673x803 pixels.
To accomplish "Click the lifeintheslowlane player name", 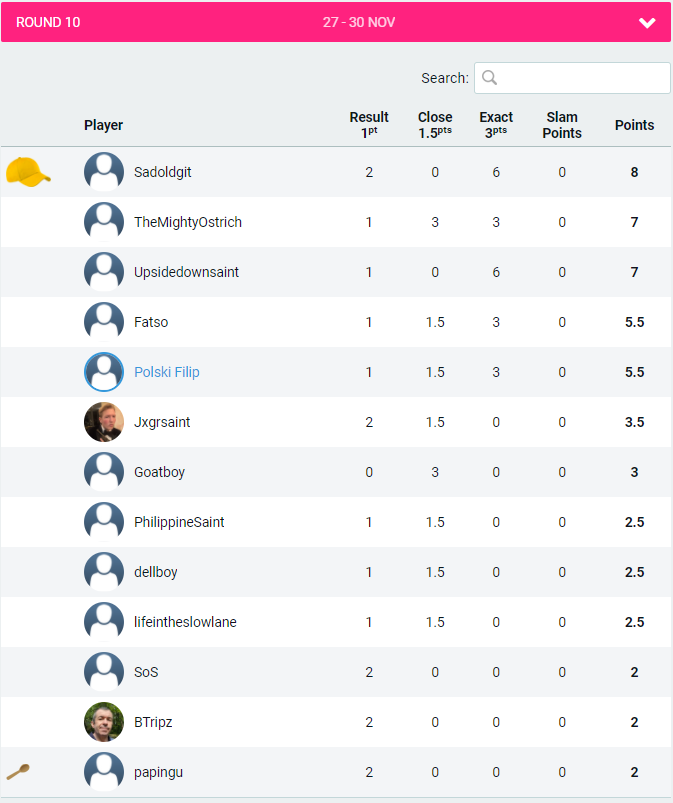I will coord(185,622).
